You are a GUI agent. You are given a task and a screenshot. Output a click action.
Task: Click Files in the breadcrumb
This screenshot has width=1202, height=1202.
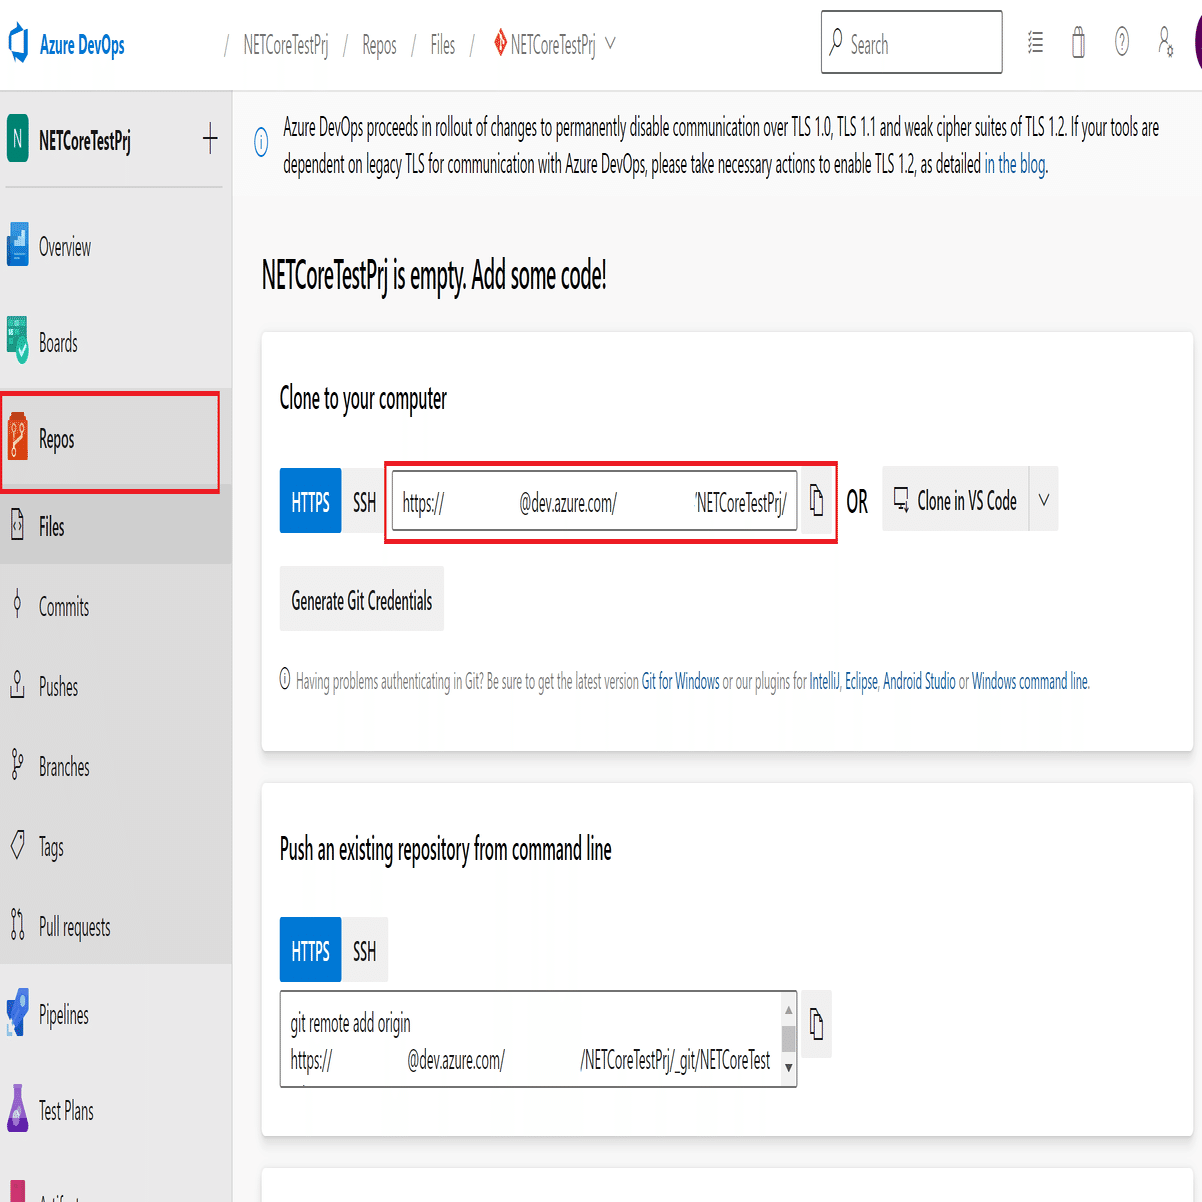443,44
